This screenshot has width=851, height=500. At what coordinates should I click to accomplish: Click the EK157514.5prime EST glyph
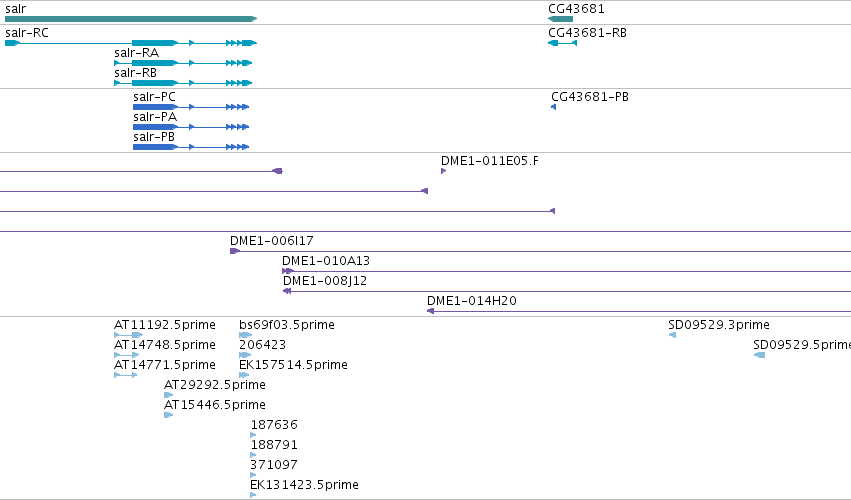pyautogui.click(x=244, y=375)
